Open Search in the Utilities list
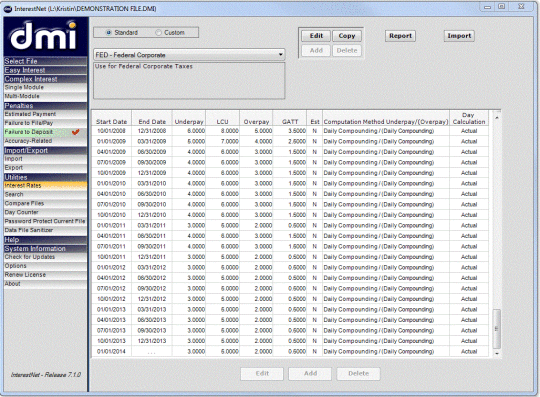The image size is (540, 397). pyautogui.click(x=45, y=195)
